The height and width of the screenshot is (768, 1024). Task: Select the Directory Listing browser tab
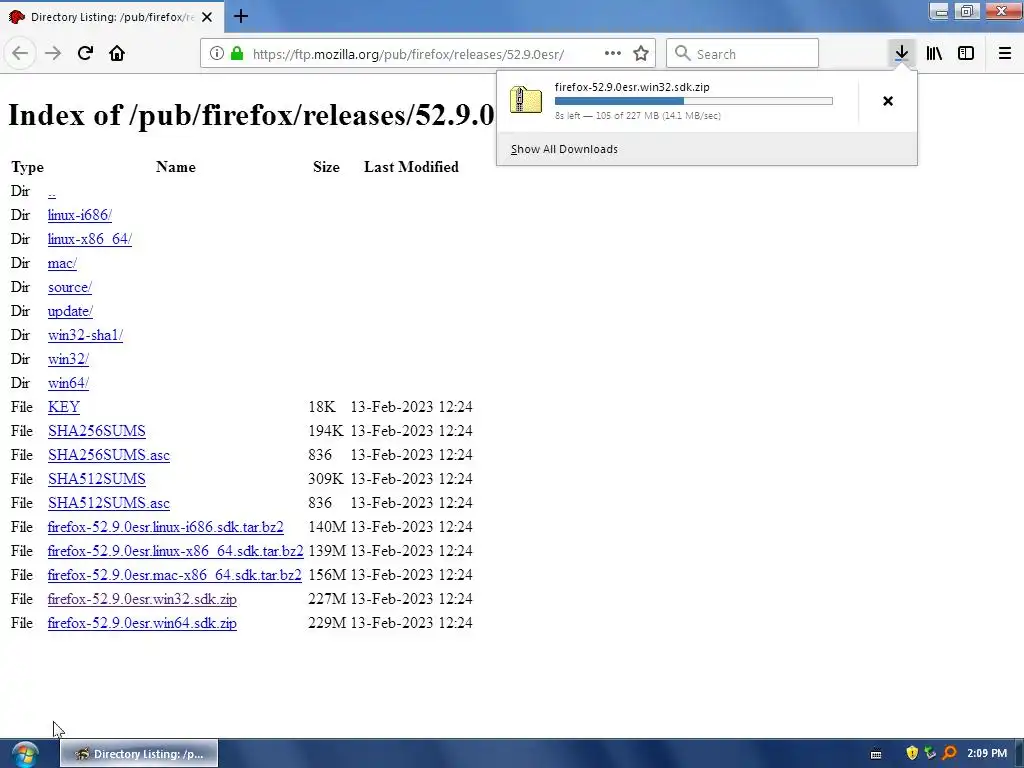point(111,17)
